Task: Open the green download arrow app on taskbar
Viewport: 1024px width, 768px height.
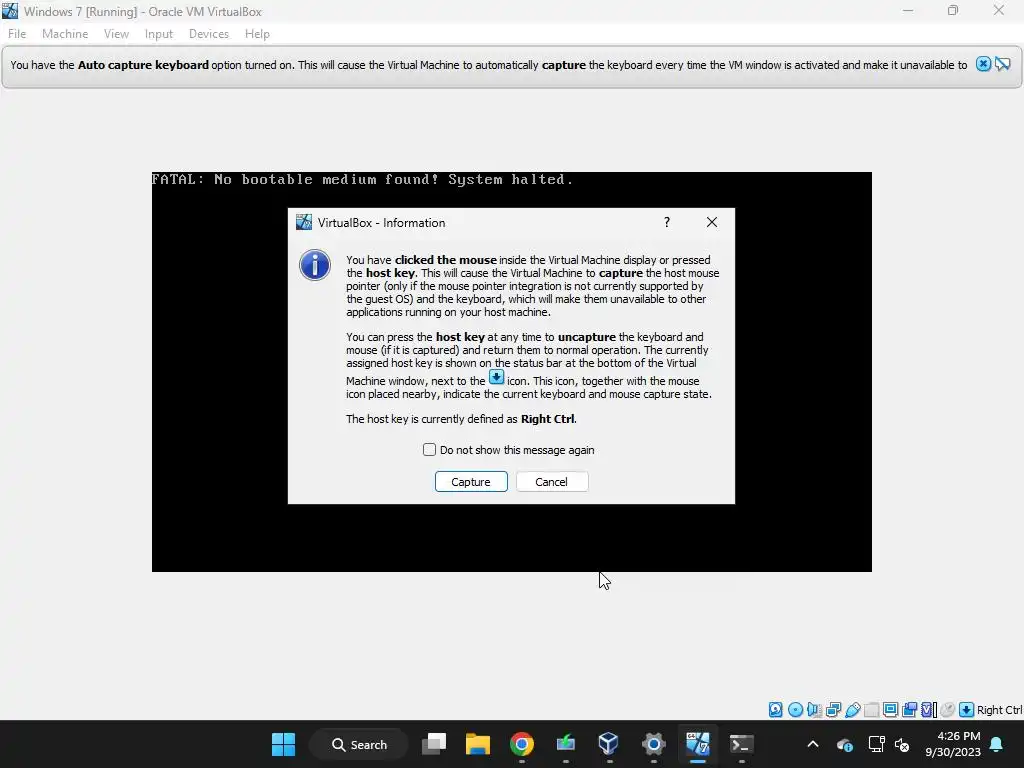Action: point(566,744)
